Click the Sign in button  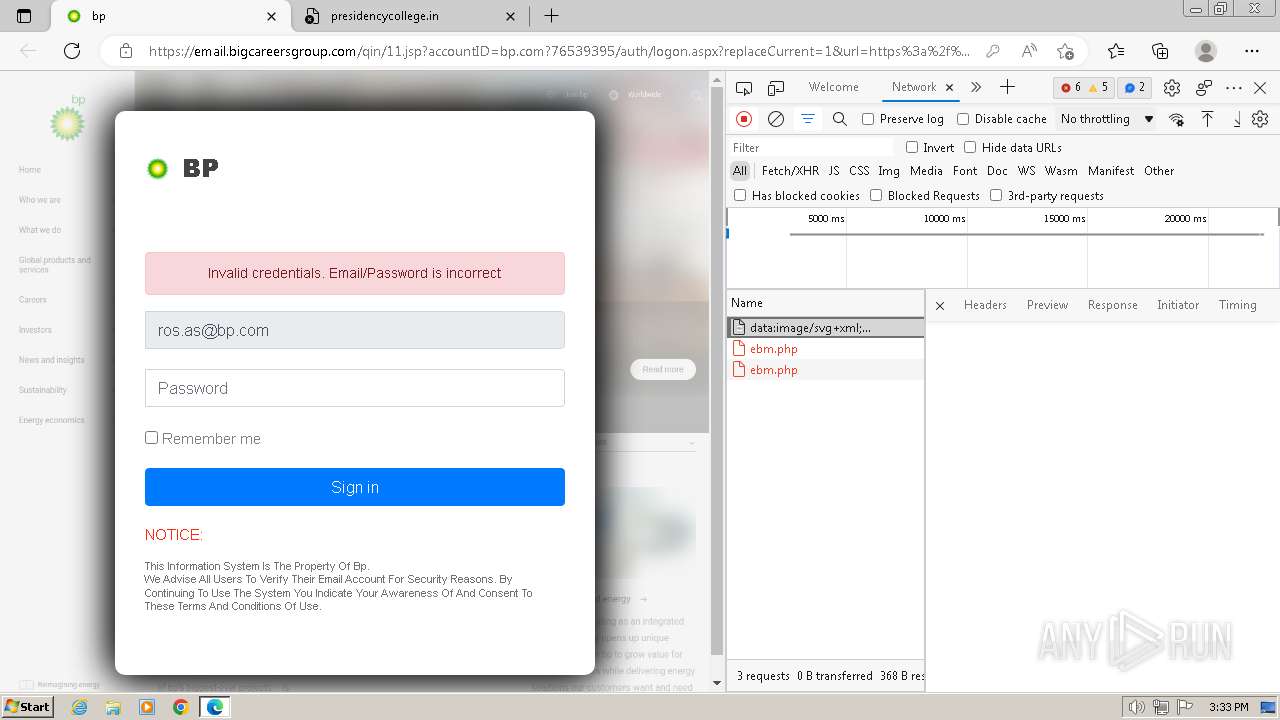355,487
